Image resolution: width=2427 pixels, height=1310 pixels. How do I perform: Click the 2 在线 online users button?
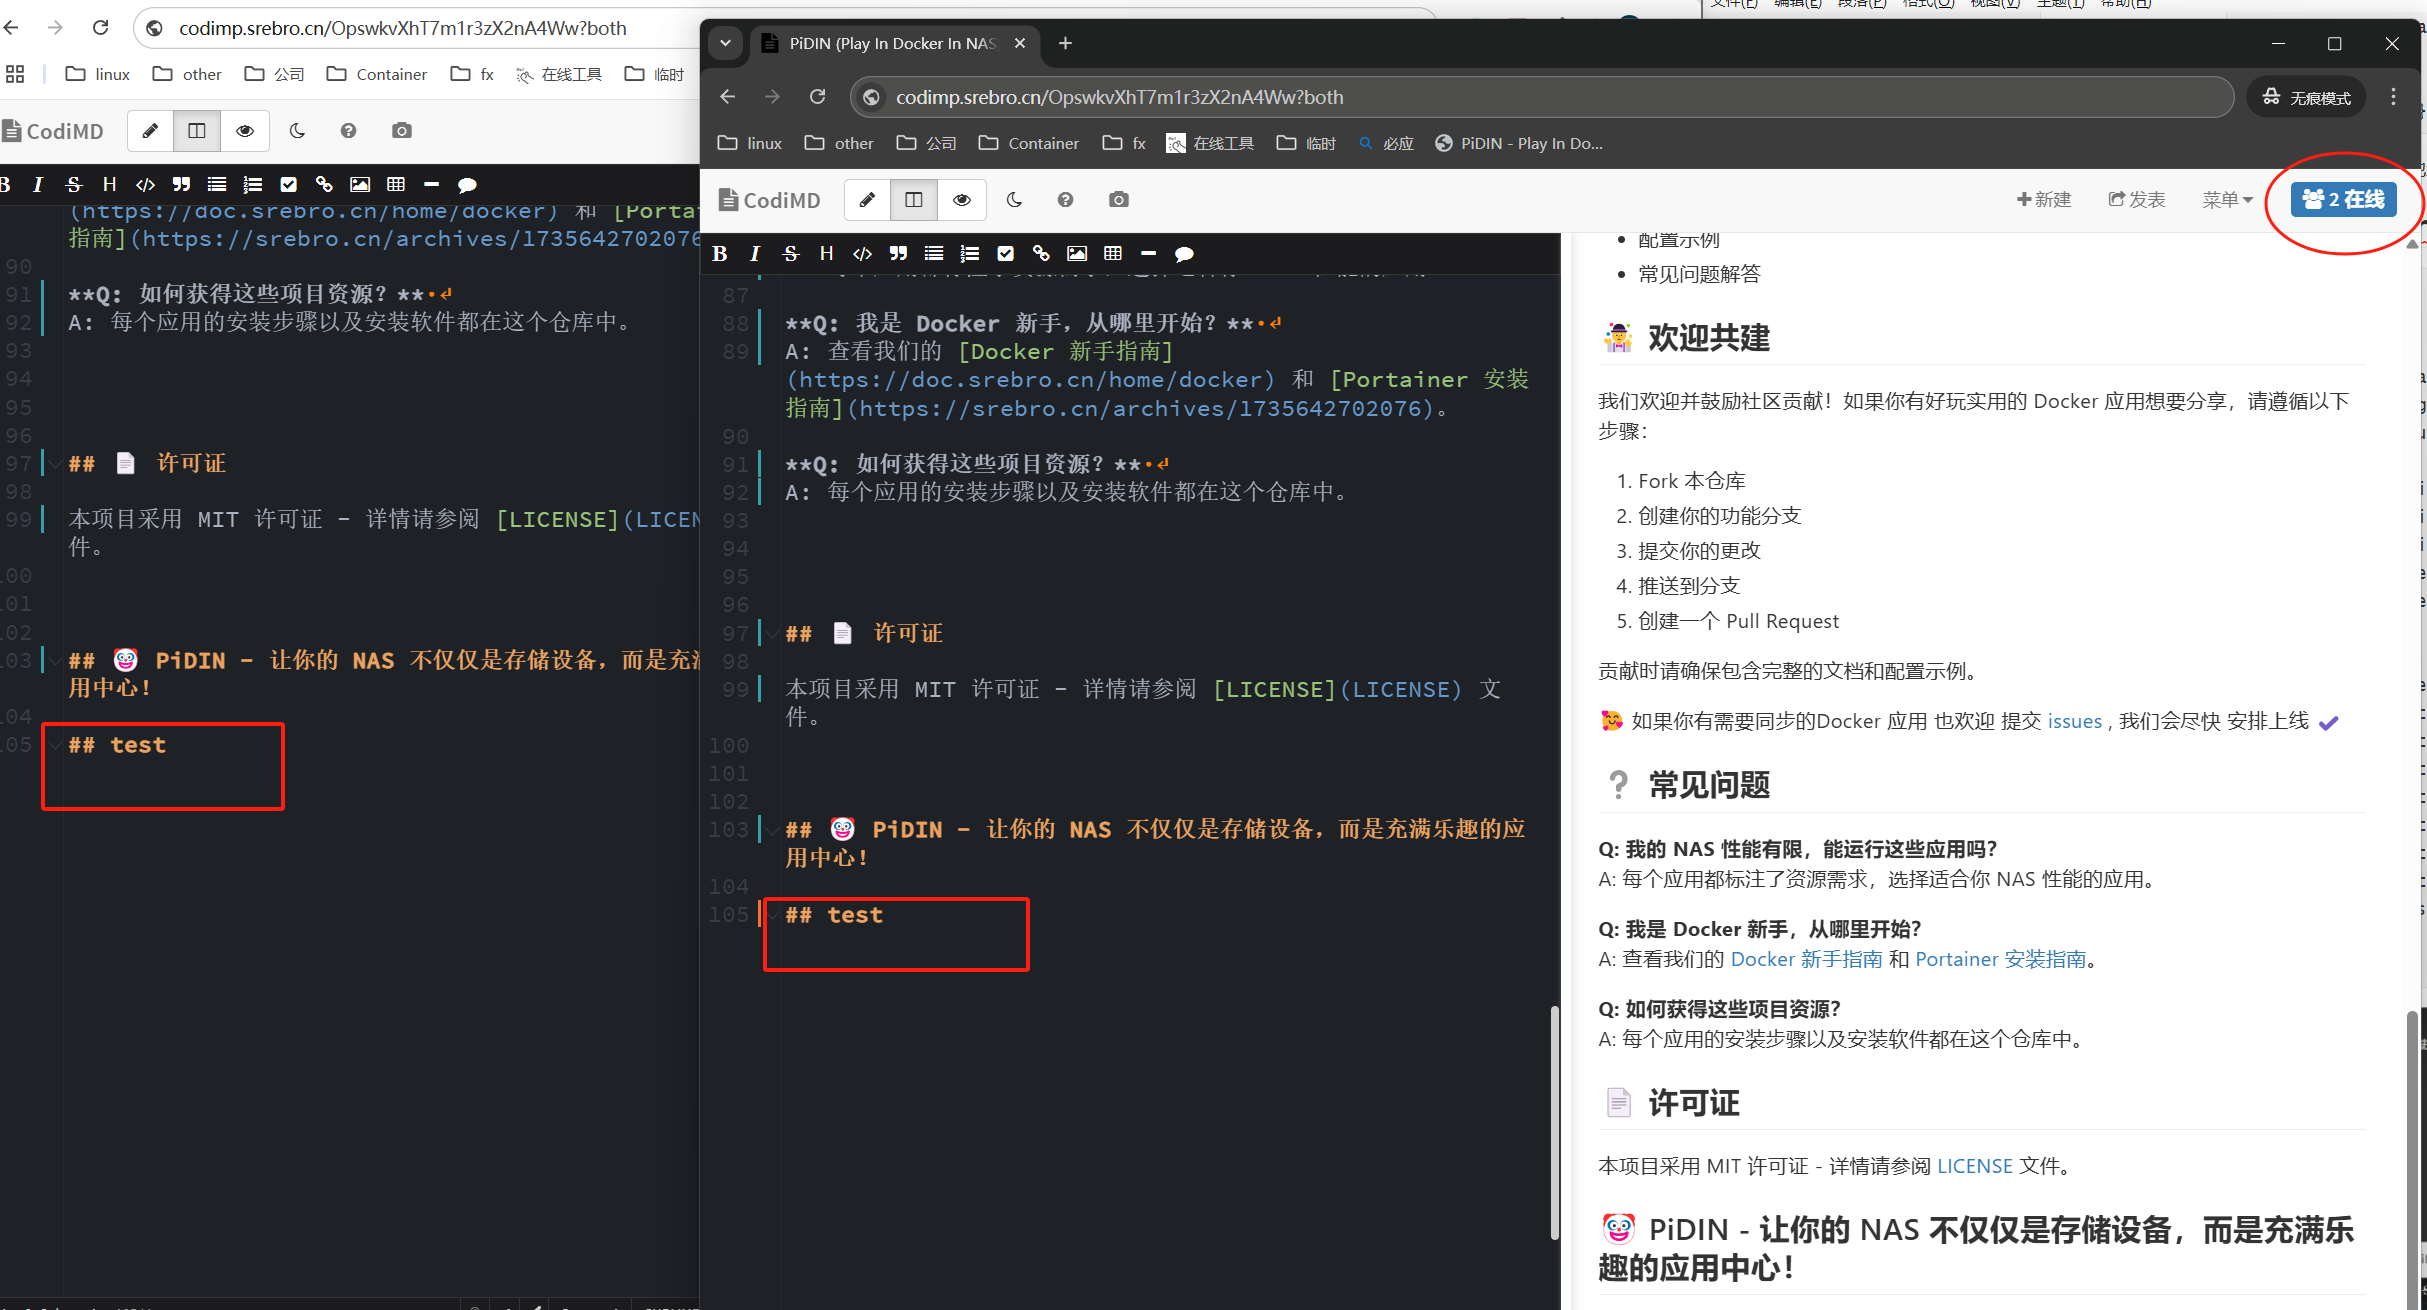2343,200
